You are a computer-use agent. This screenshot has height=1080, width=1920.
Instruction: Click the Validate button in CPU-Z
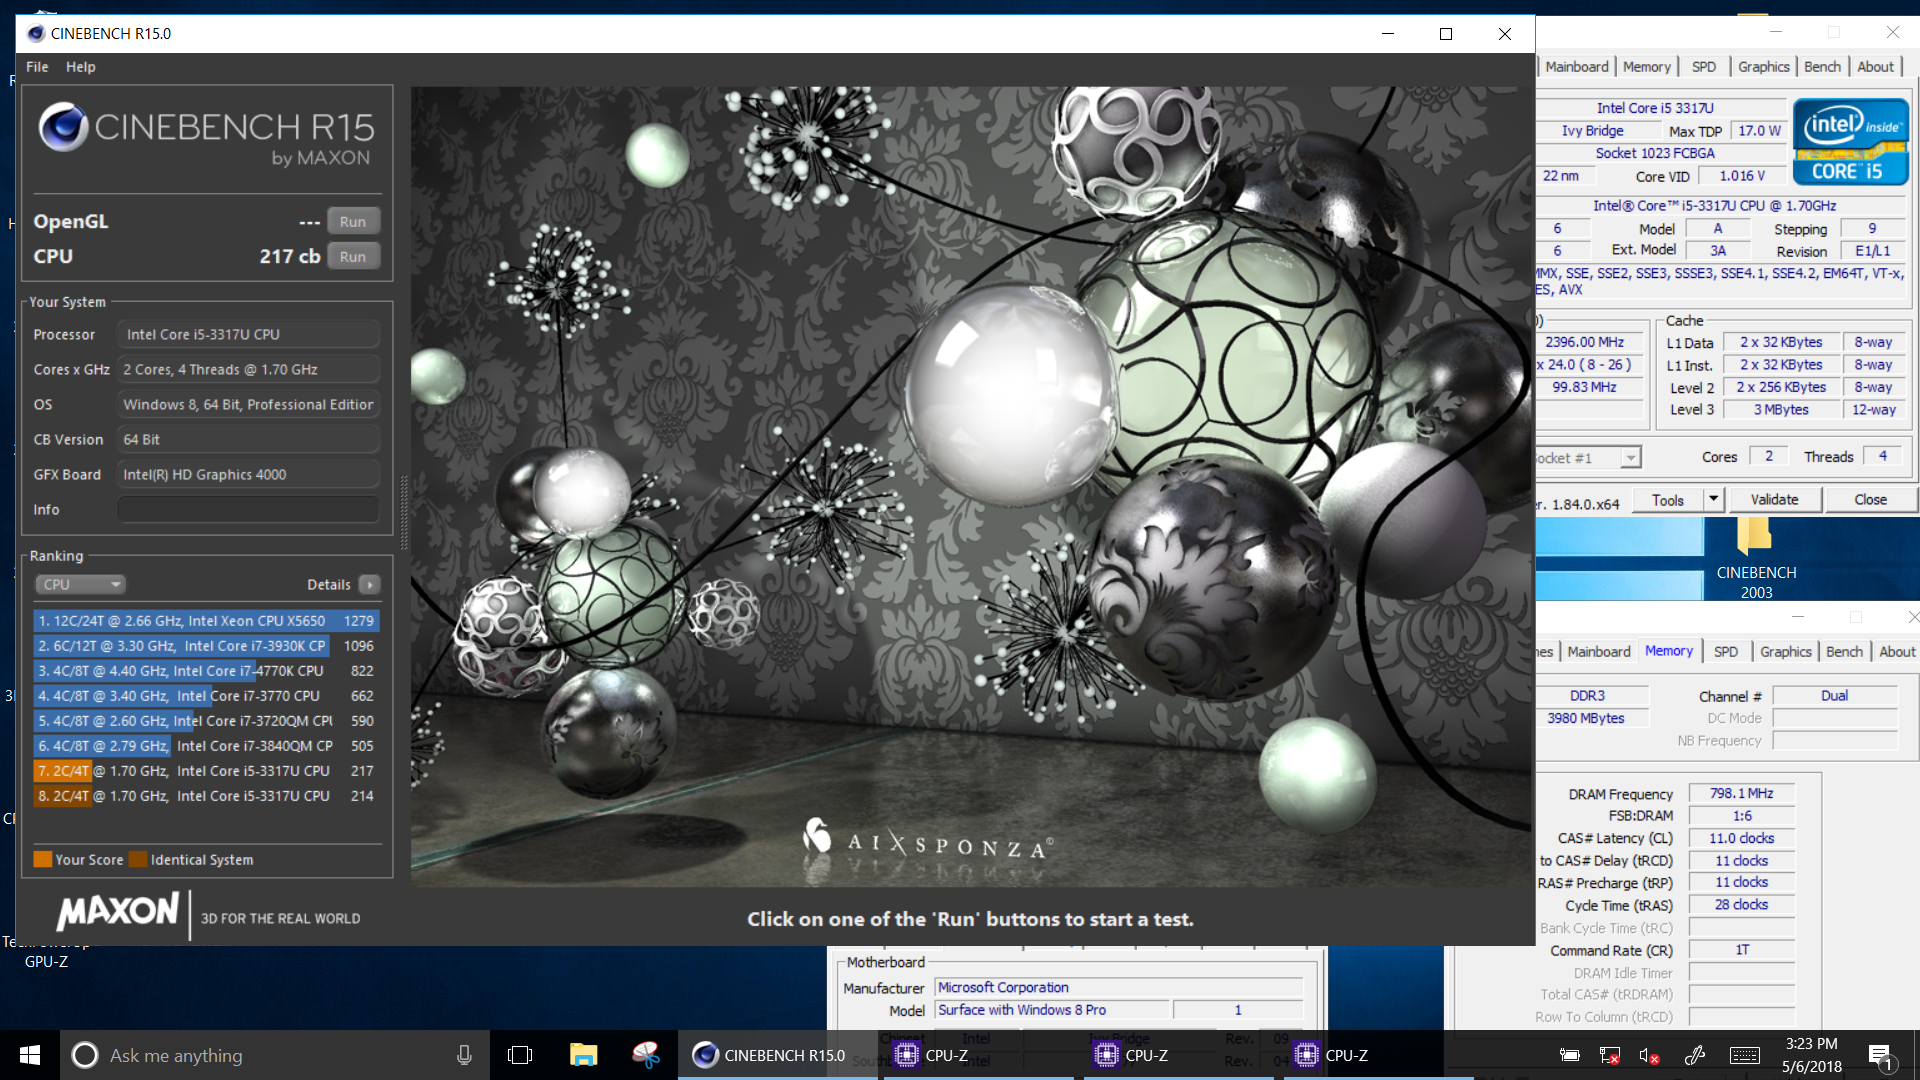(x=1774, y=499)
